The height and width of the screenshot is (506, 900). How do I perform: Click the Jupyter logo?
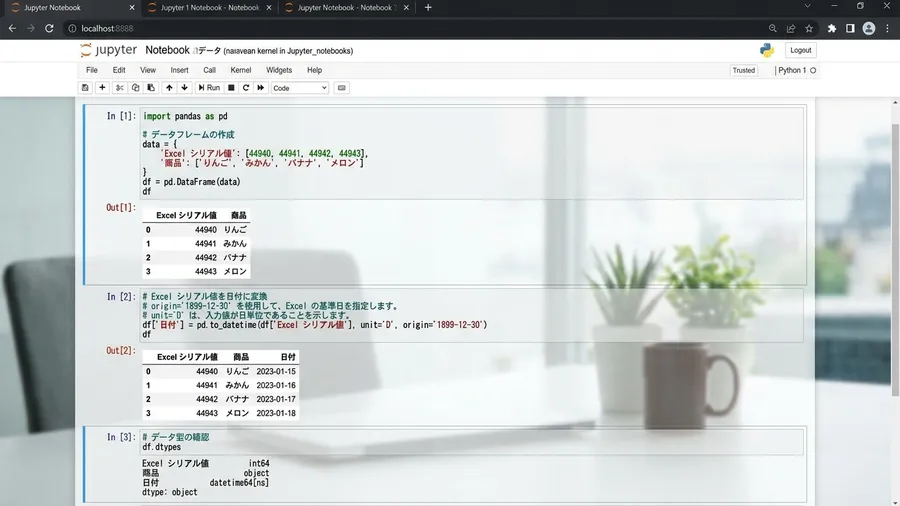point(109,50)
